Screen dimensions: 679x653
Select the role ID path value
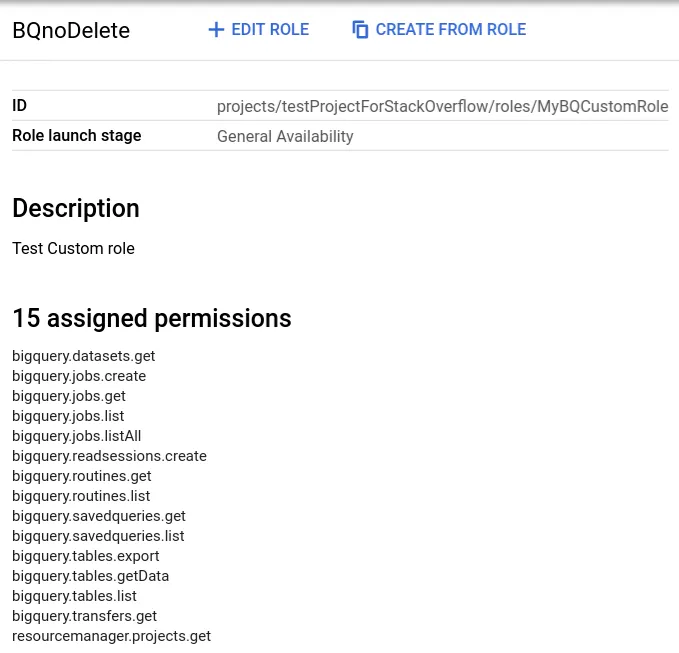pos(442,106)
